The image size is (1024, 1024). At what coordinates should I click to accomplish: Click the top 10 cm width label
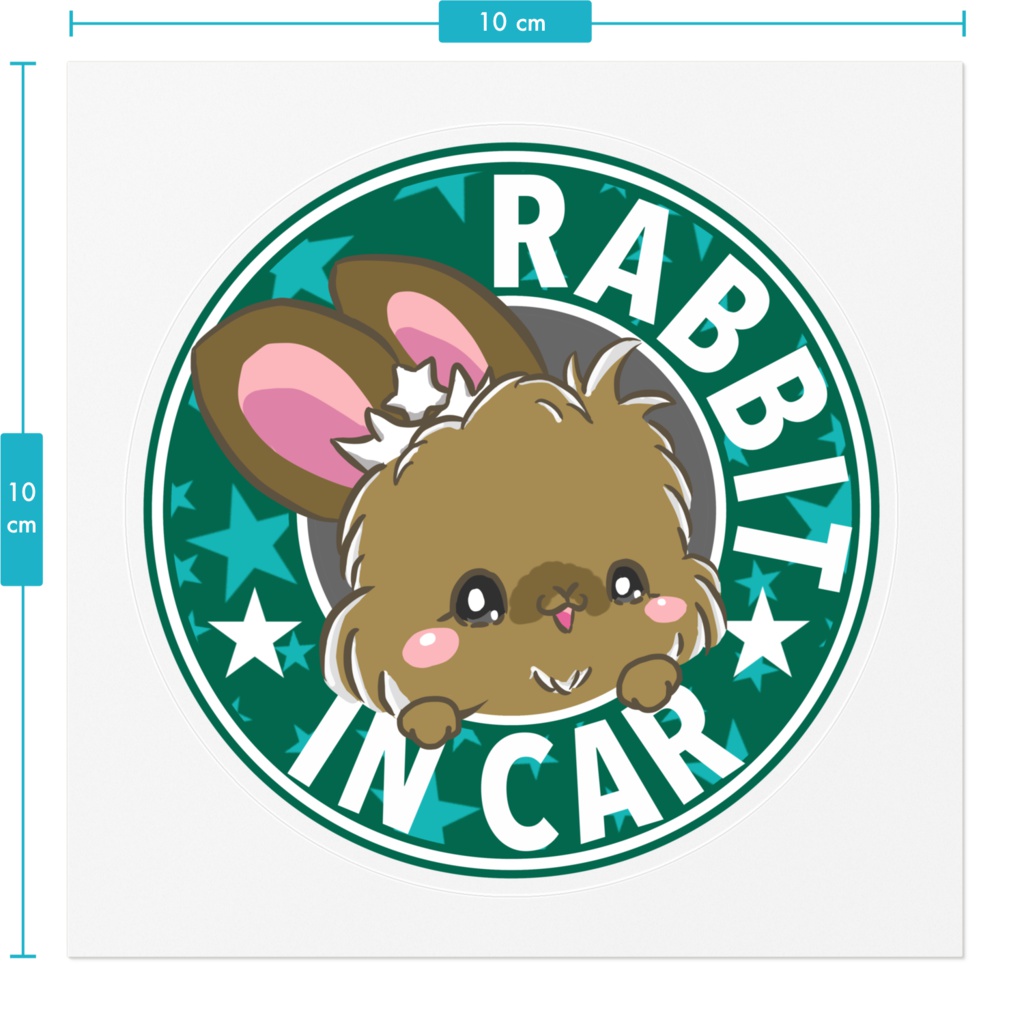tap(515, 22)
